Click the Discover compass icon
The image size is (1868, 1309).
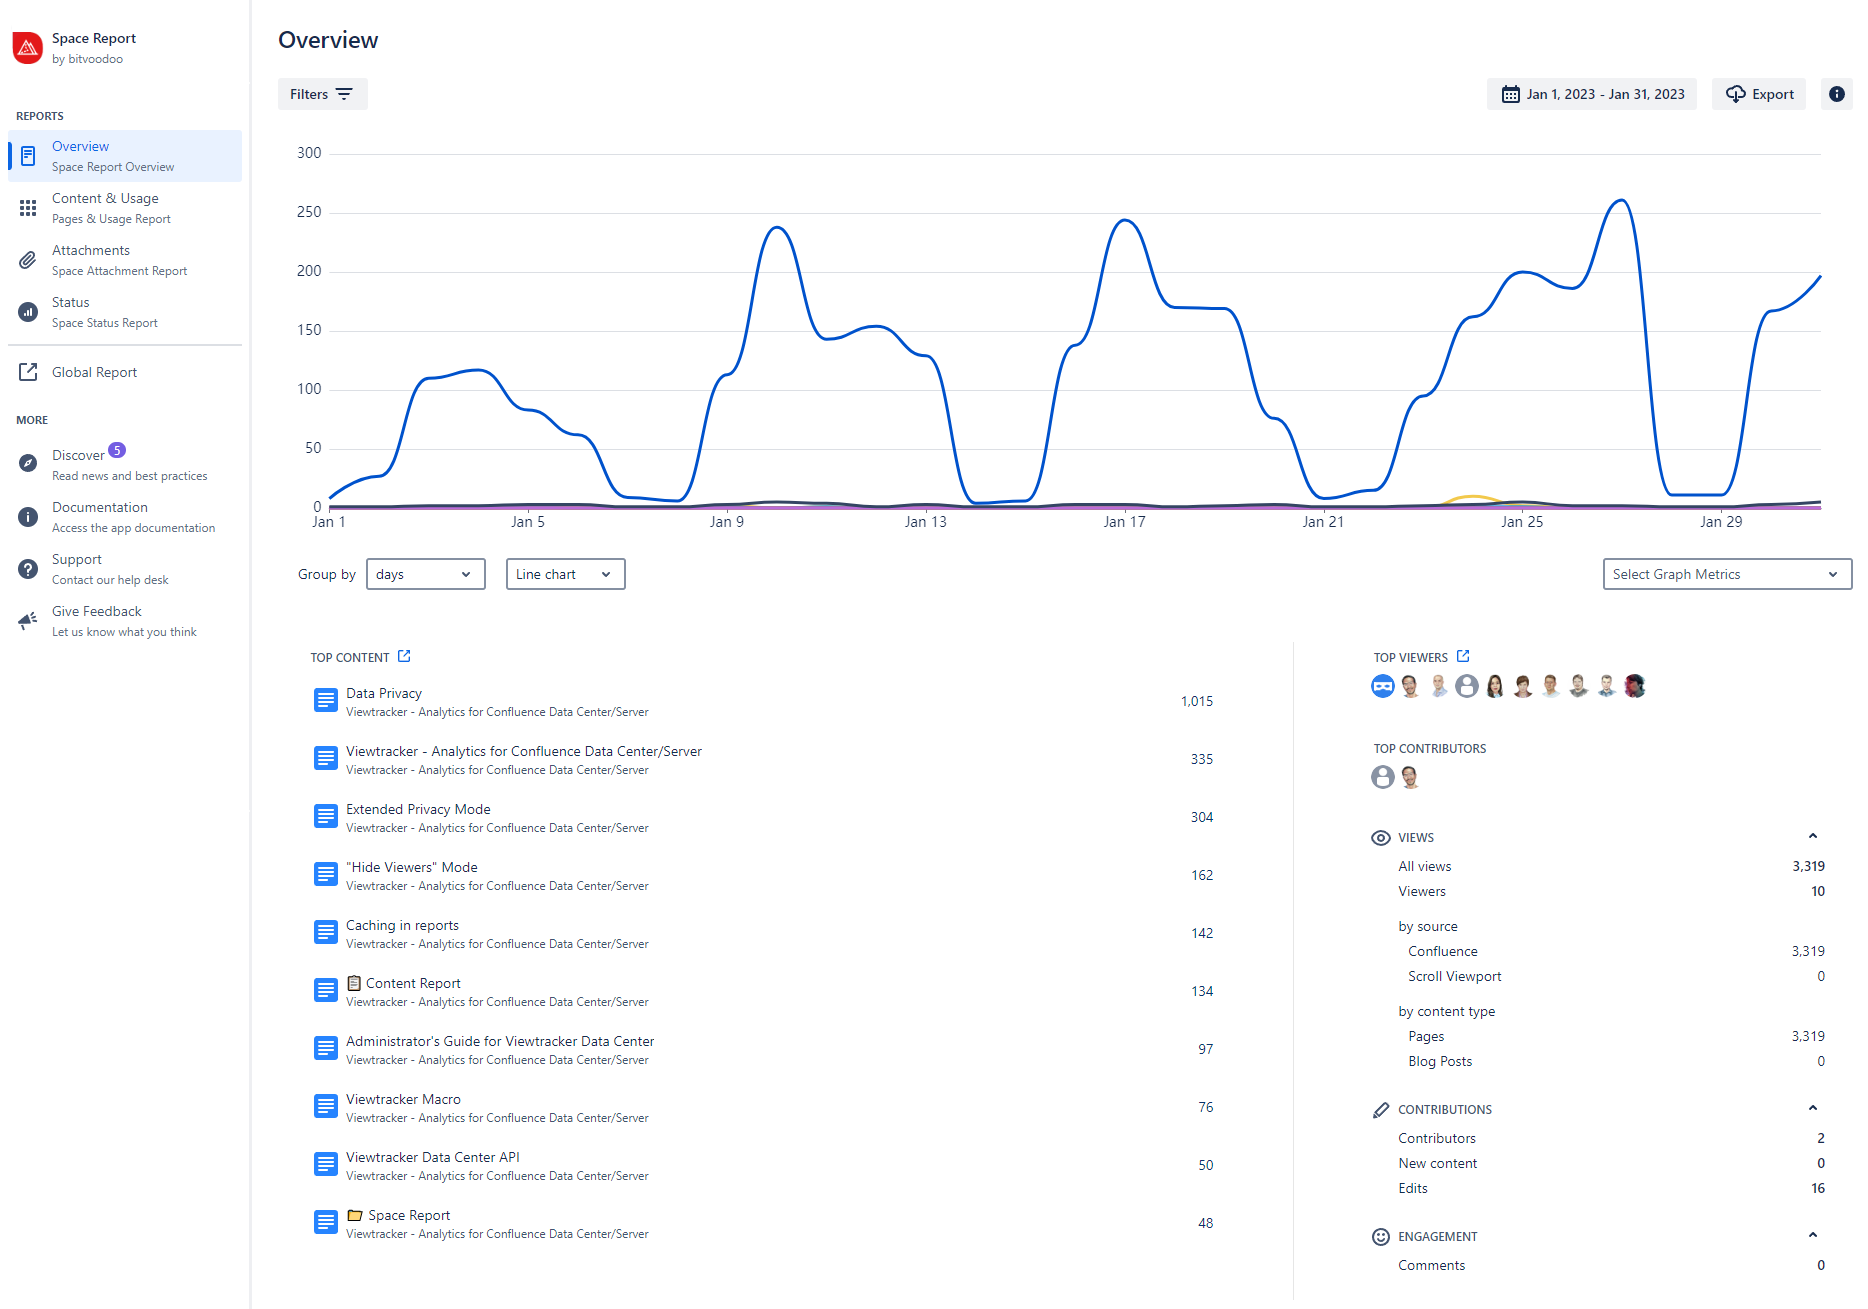click(28, 463)
